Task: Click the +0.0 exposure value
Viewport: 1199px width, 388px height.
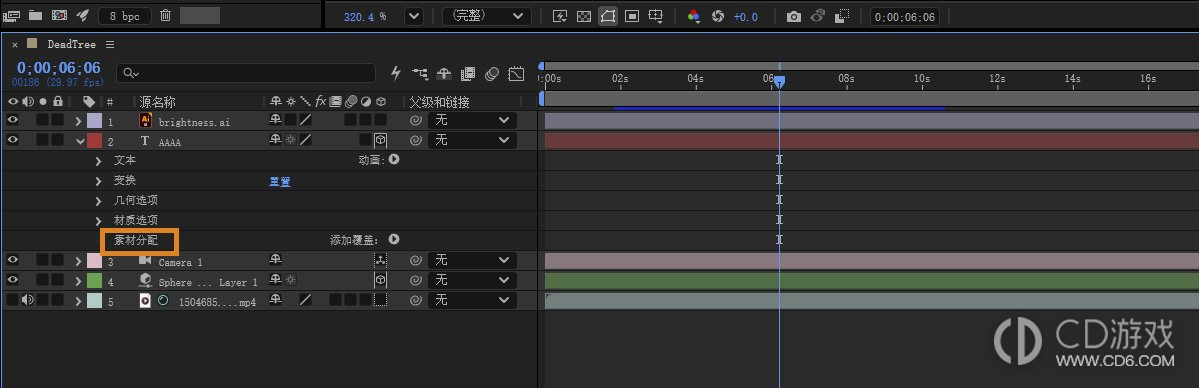Action: tap(746, 17)
